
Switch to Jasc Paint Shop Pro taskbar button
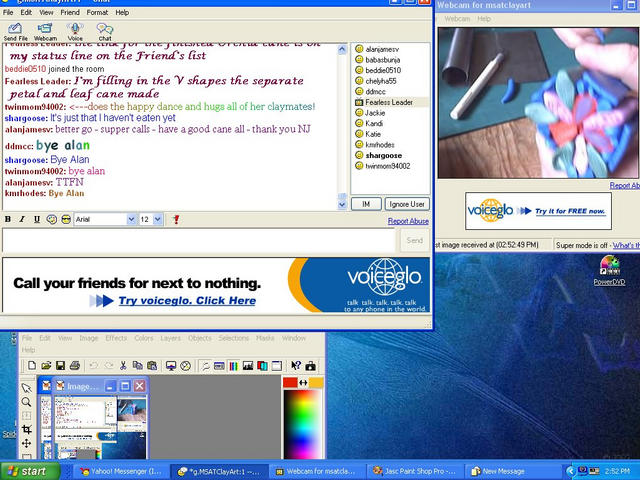414,471
